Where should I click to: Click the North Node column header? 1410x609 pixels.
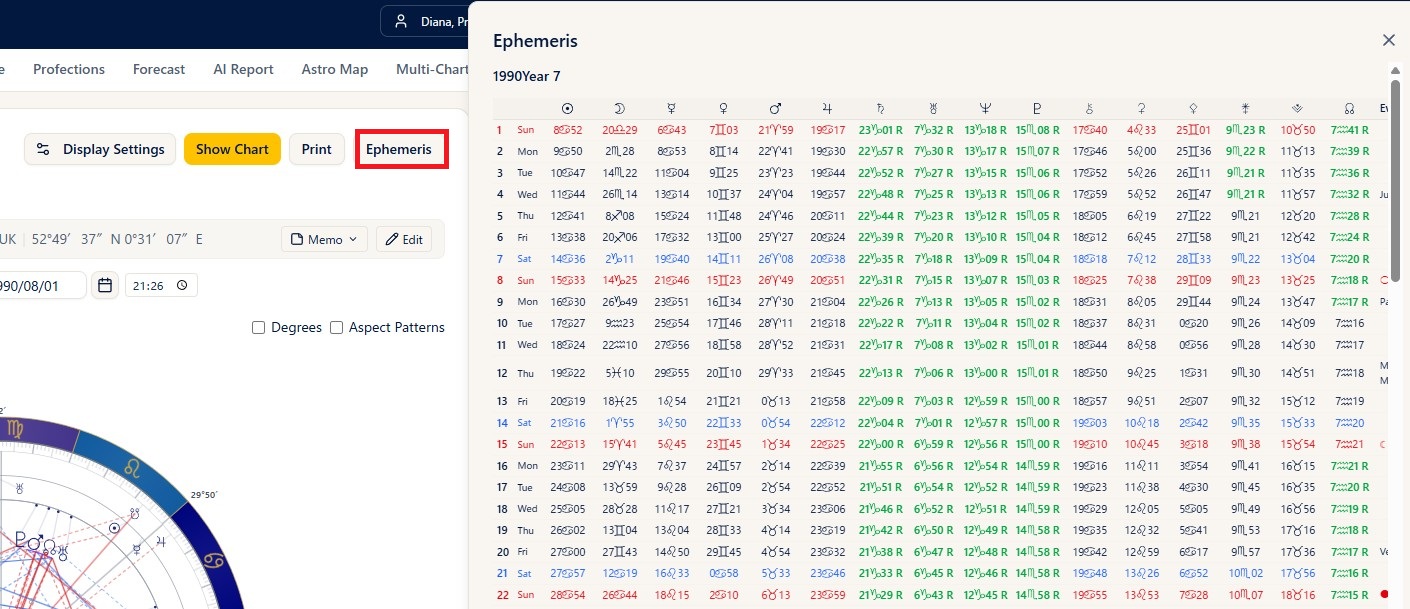pos(1349,108)
